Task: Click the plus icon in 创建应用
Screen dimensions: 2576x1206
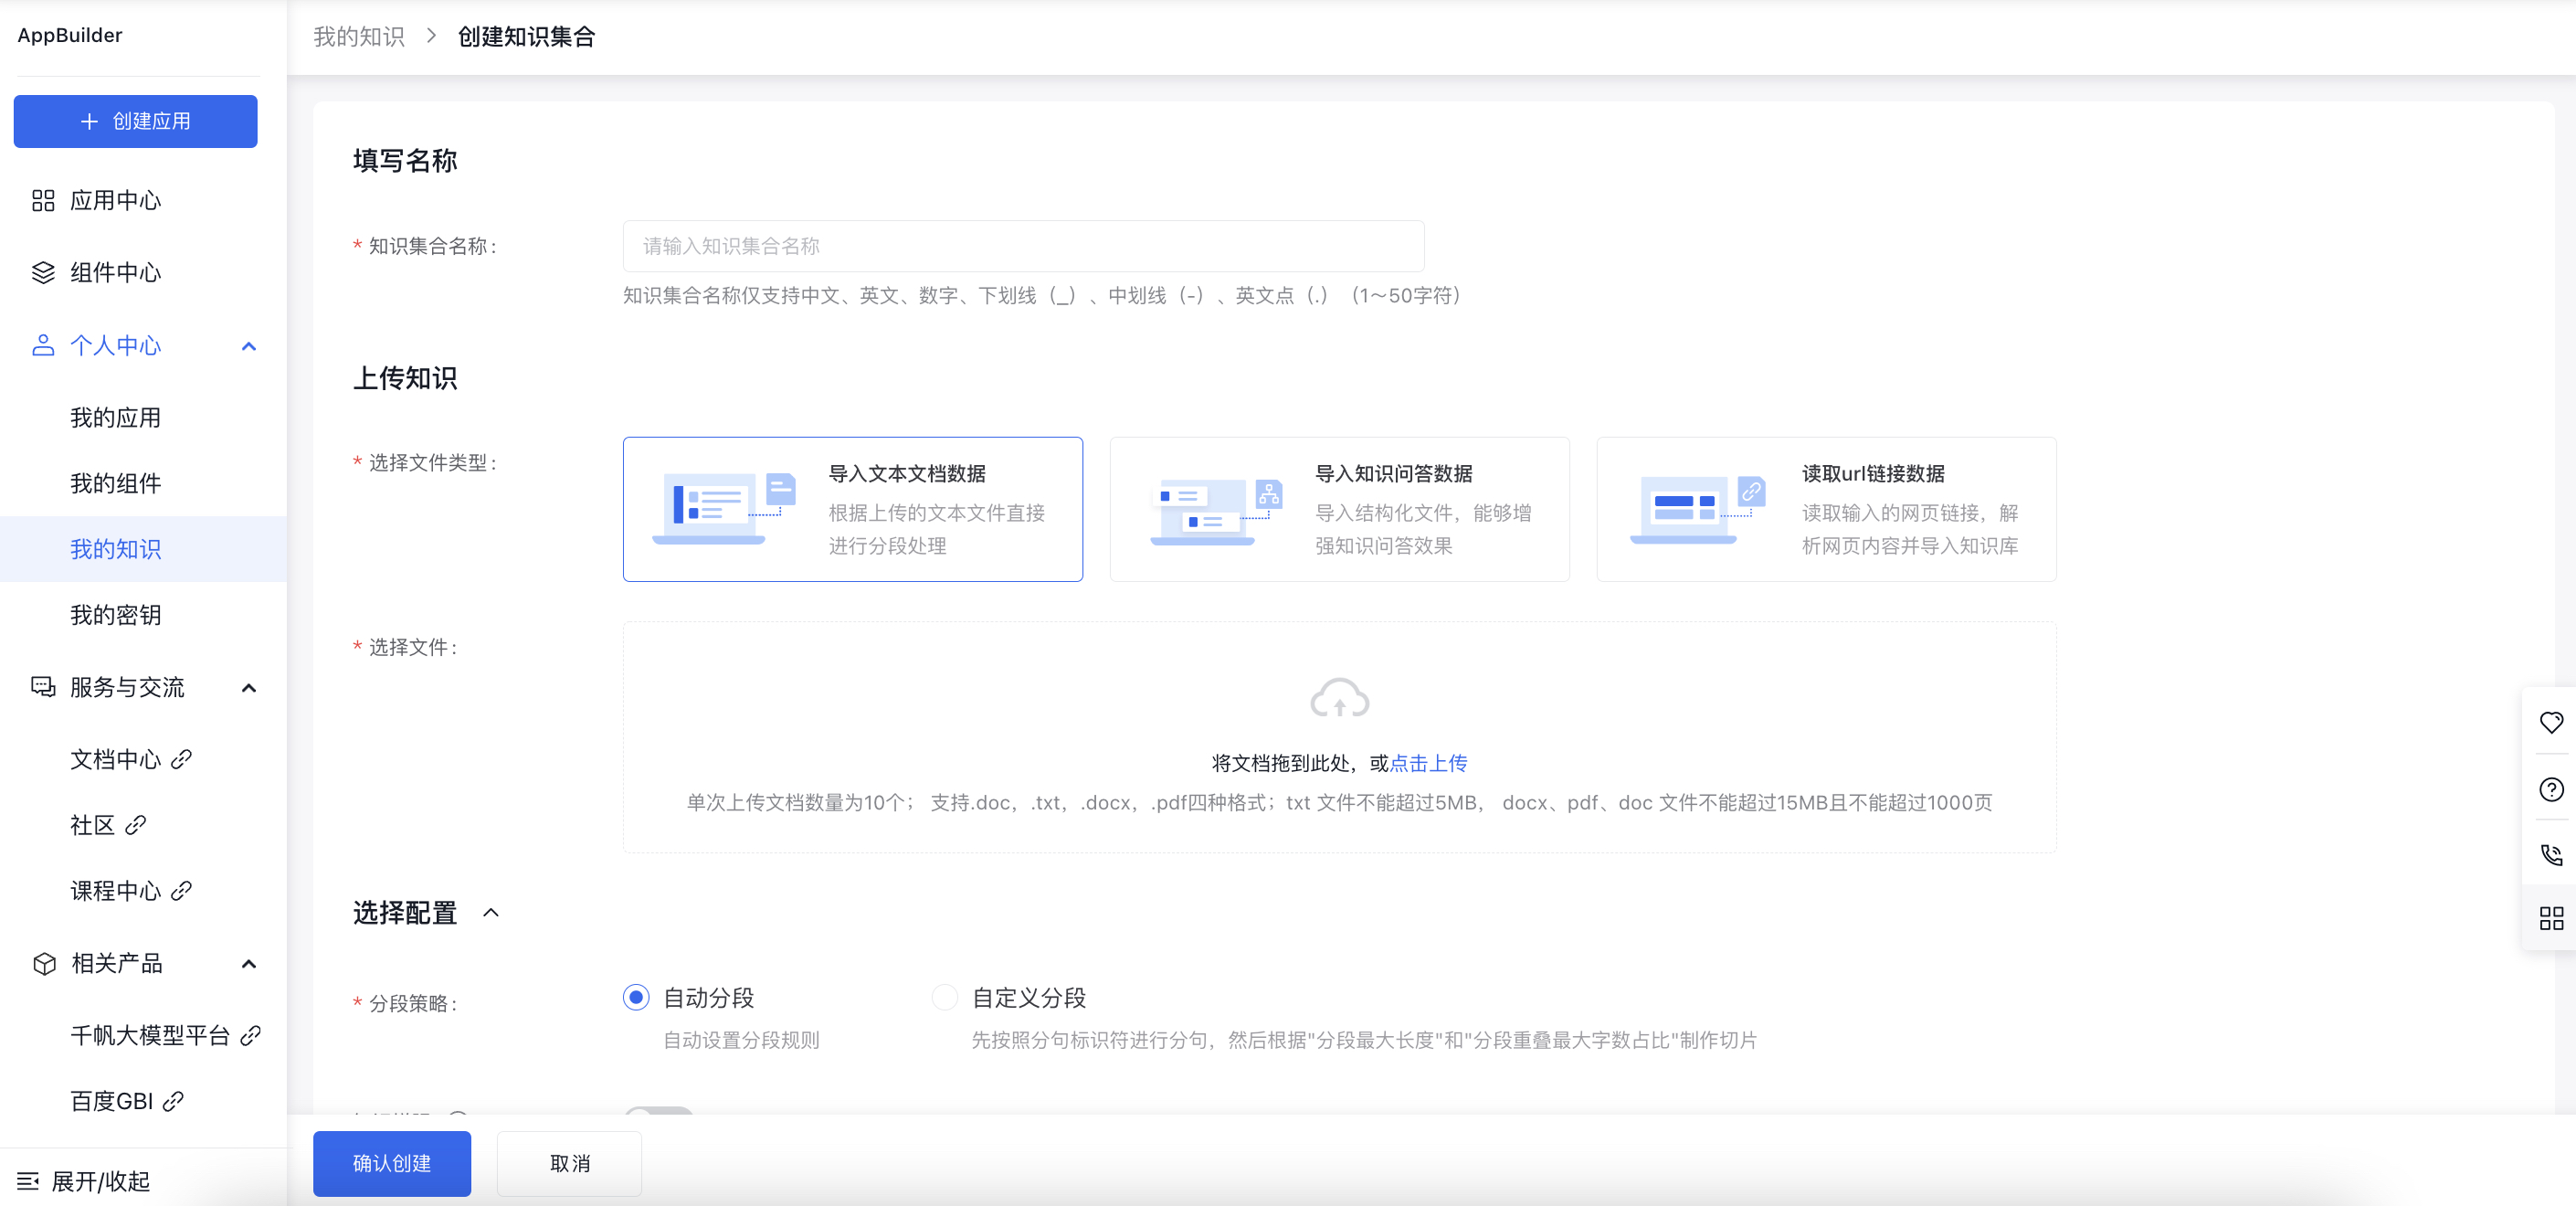Action: [89, 121]
